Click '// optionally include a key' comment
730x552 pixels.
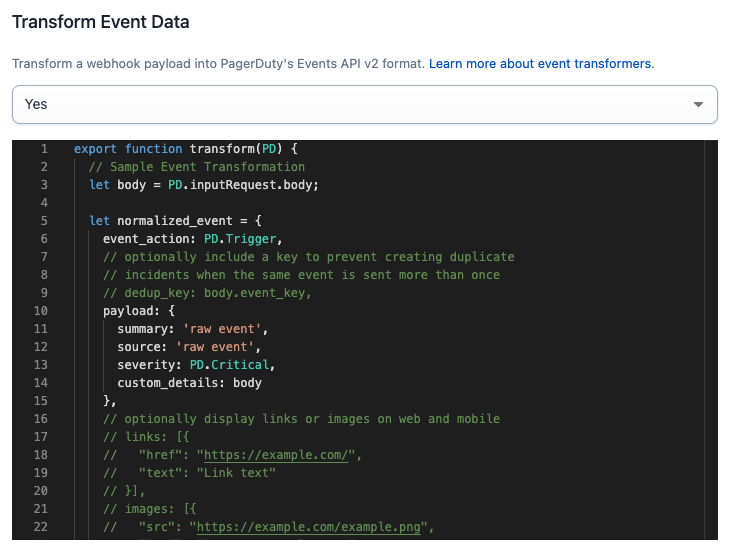point(308,257)
